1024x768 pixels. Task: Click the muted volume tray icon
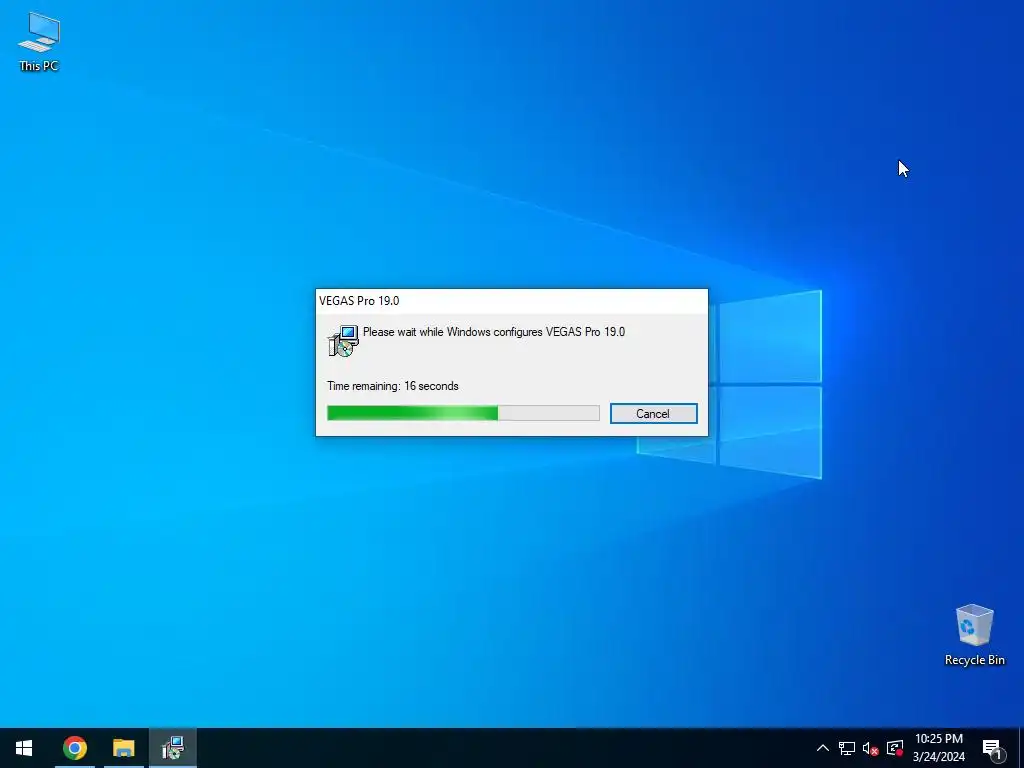point(870,748)
